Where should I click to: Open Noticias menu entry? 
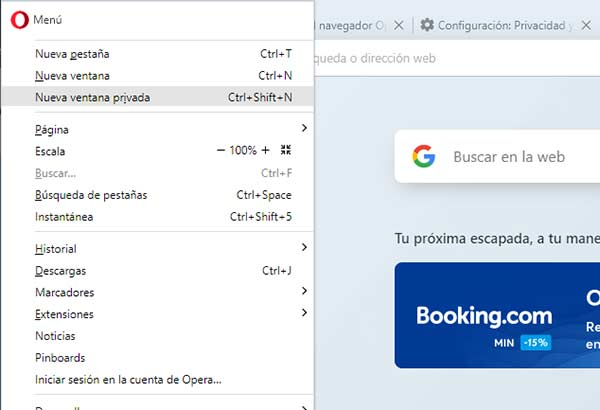pos(158,336)
